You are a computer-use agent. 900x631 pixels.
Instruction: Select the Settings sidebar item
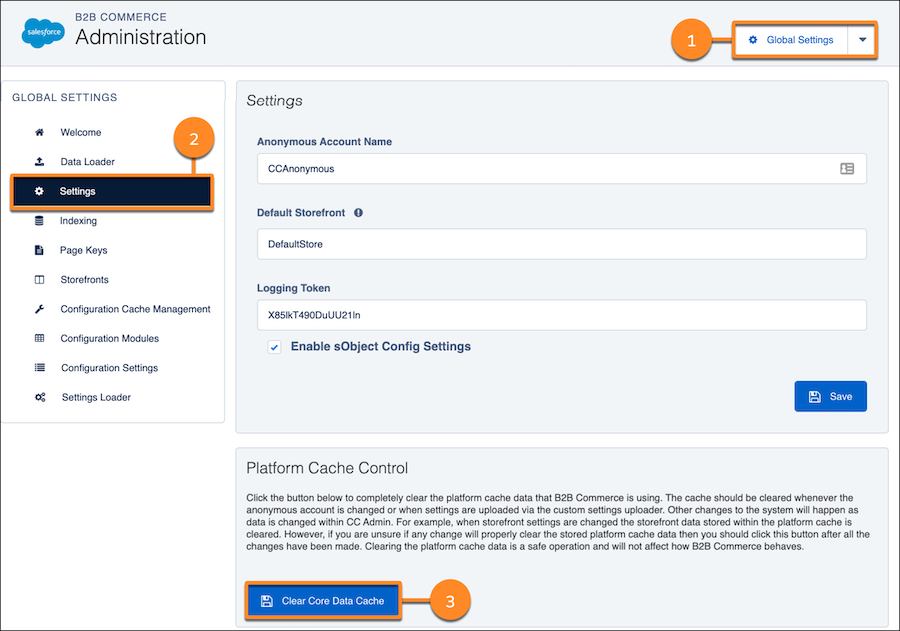click(112, 191)
